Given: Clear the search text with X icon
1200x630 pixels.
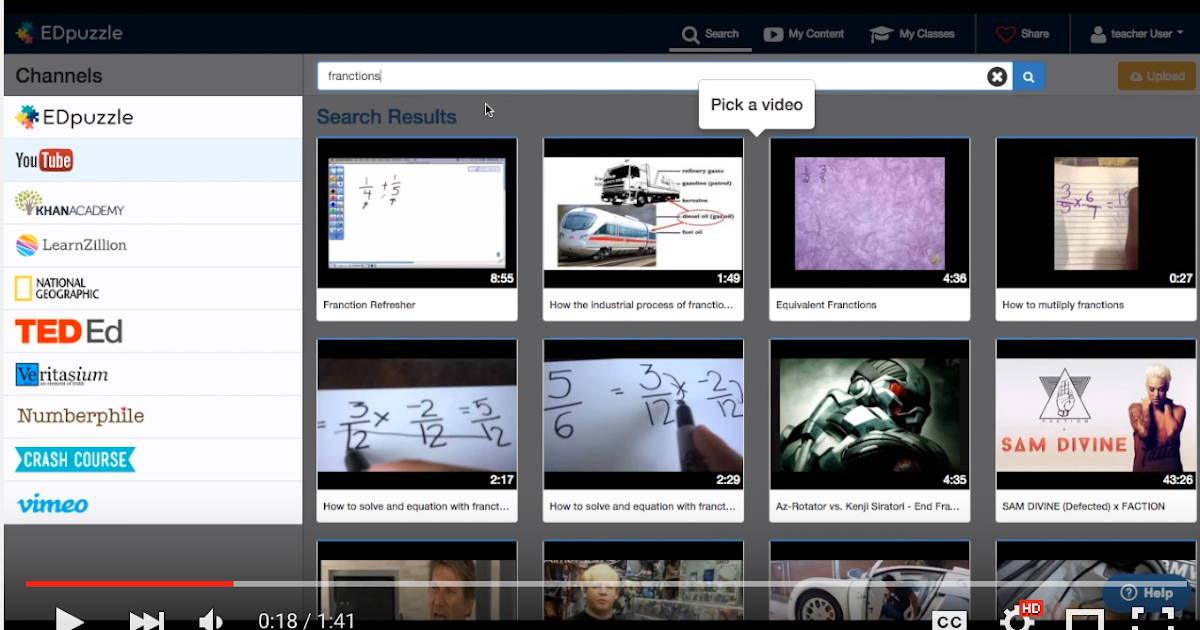Looking at the screenshot, I should point(997,77).
